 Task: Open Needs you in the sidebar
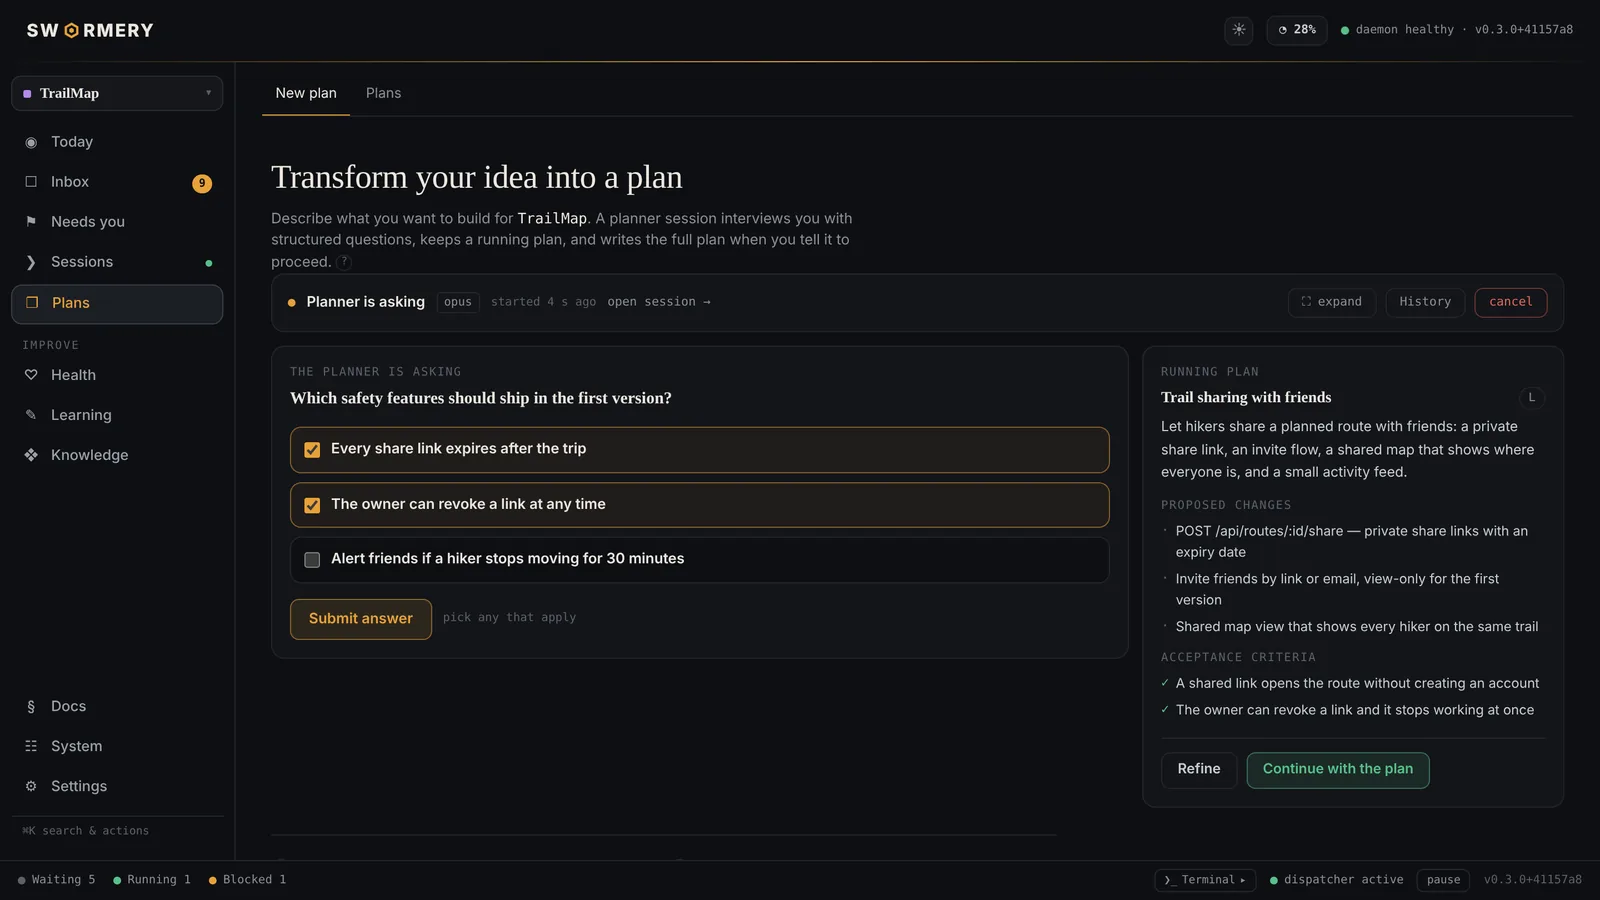pos(117,222)
